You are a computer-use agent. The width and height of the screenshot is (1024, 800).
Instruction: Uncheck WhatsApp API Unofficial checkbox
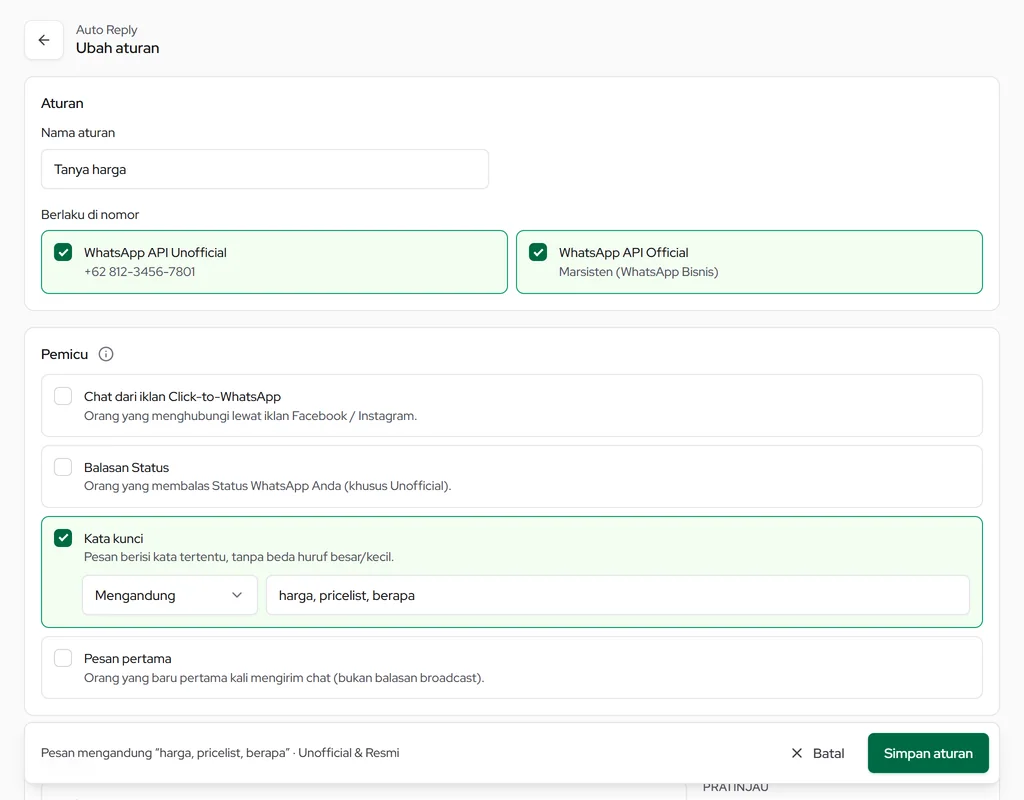63,252
